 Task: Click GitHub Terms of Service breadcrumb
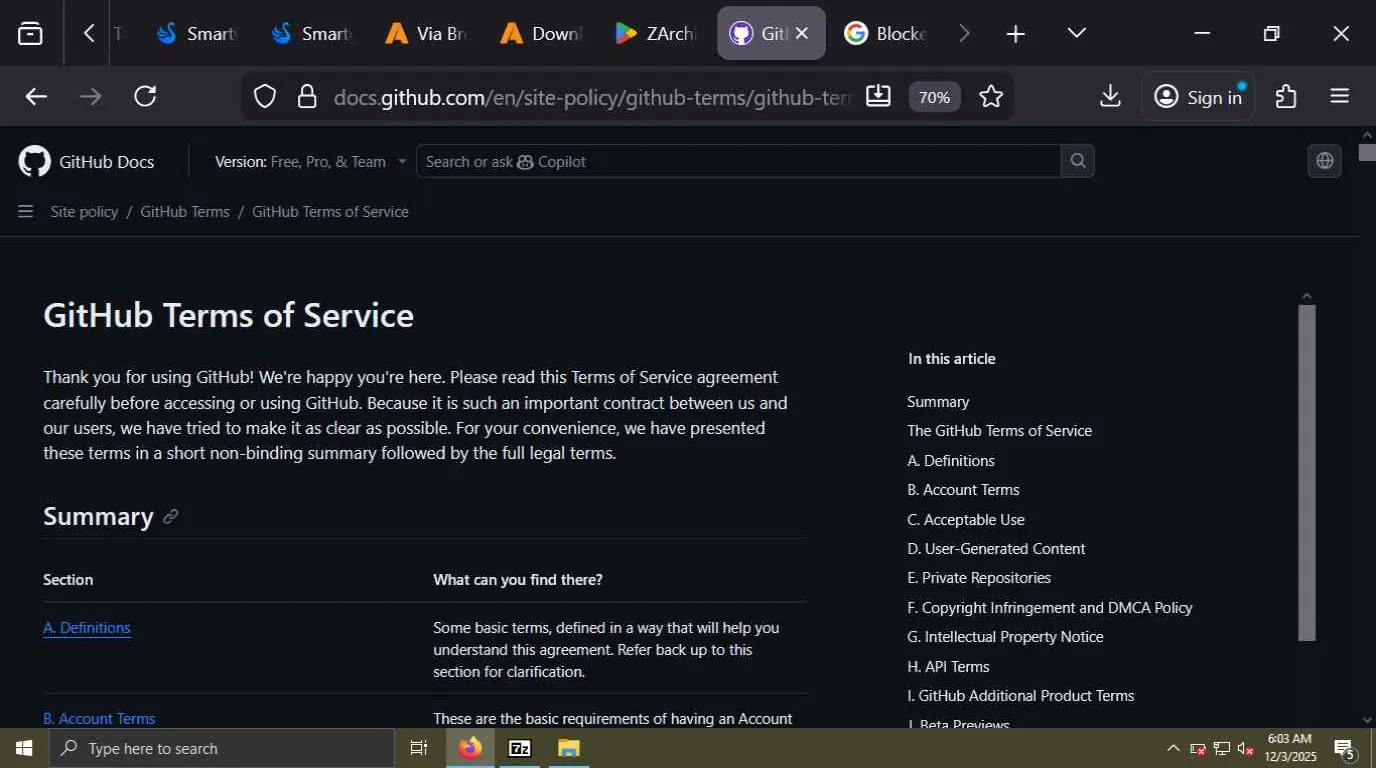point(330,212)
